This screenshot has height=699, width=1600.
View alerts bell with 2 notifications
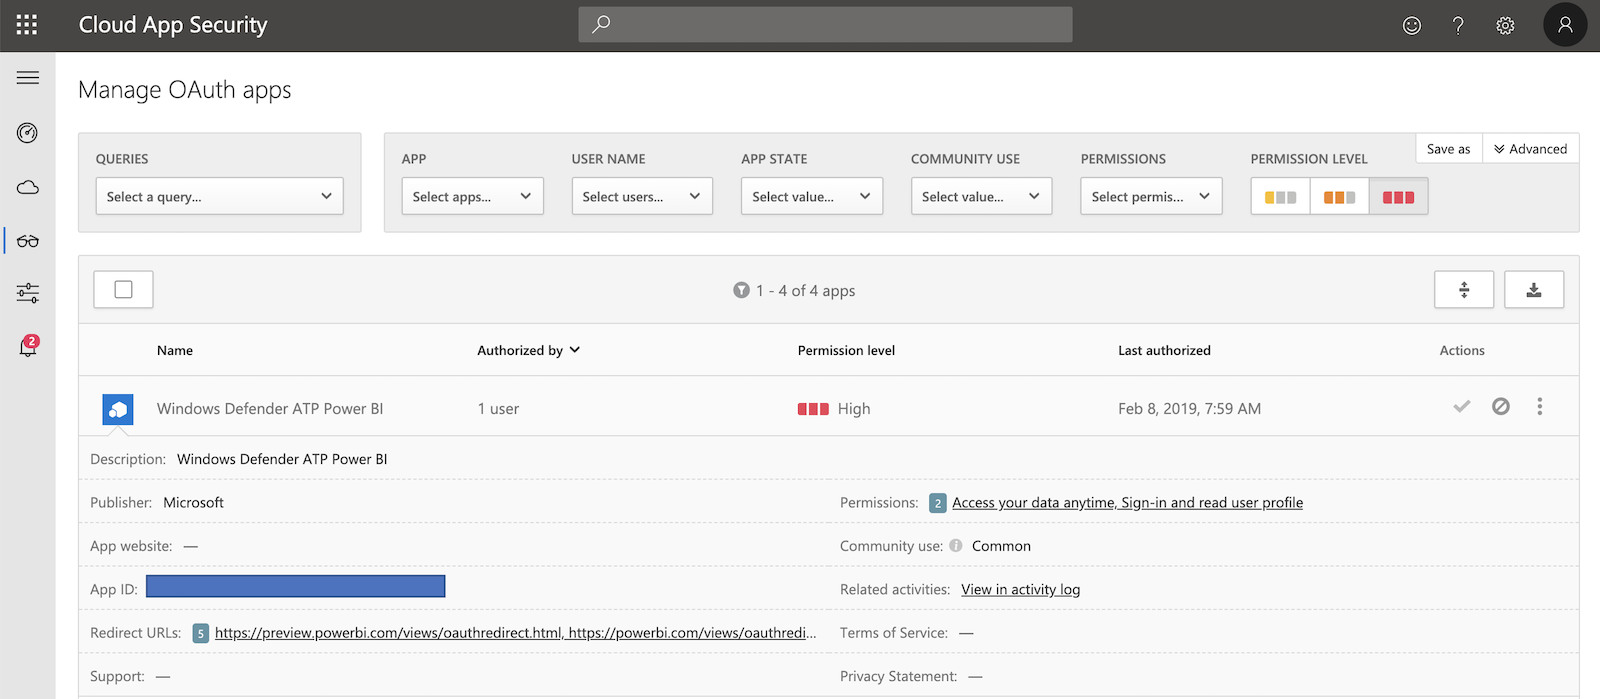28,346
